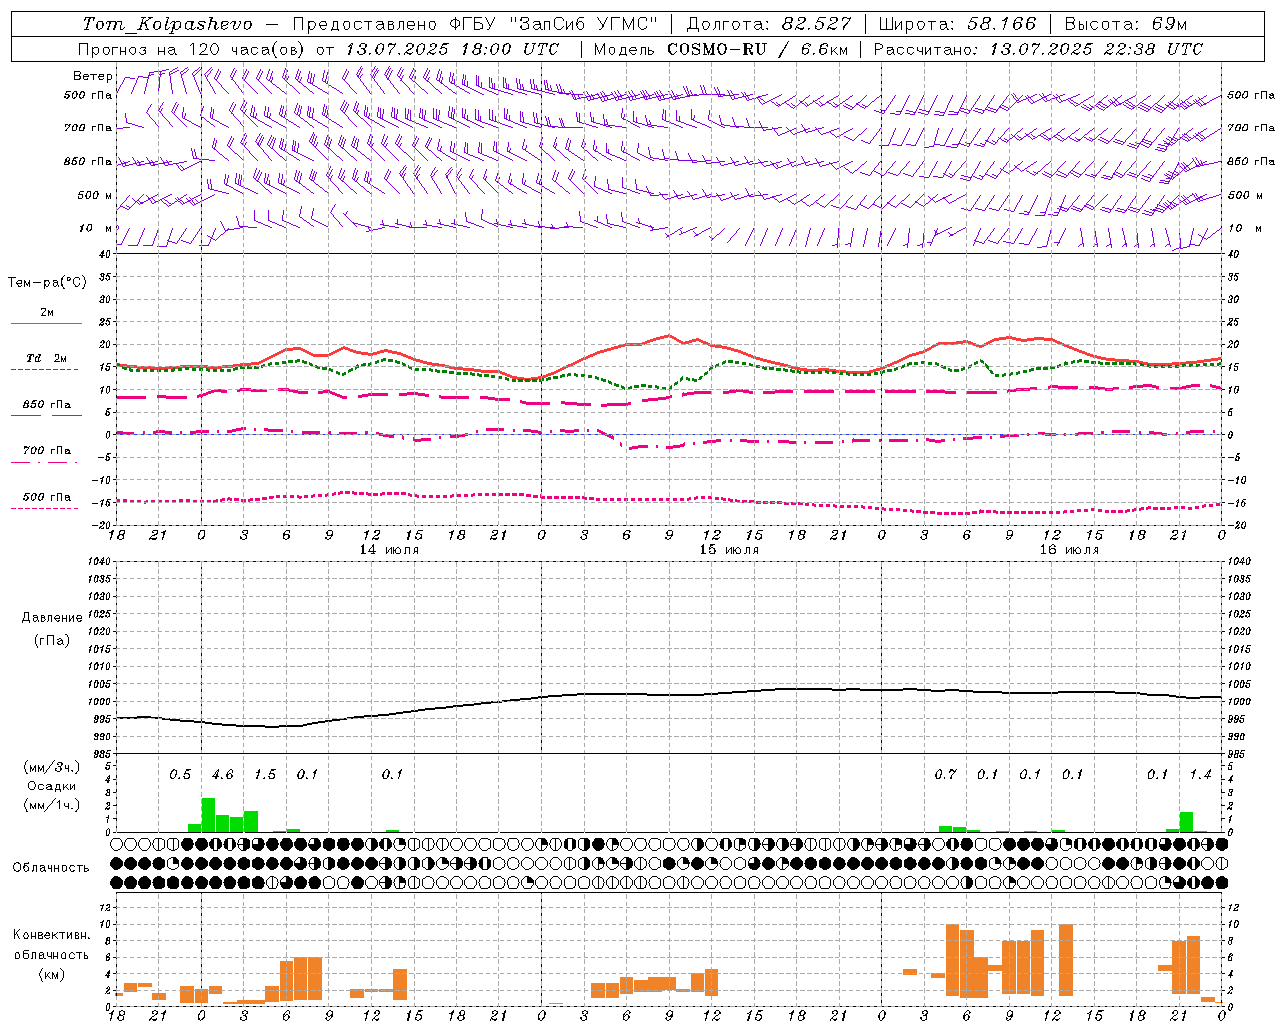1280x1024 pixels.
Task: Select the forecast length text Прогноз на 120 часа(ов)
Action: (192, 49)
